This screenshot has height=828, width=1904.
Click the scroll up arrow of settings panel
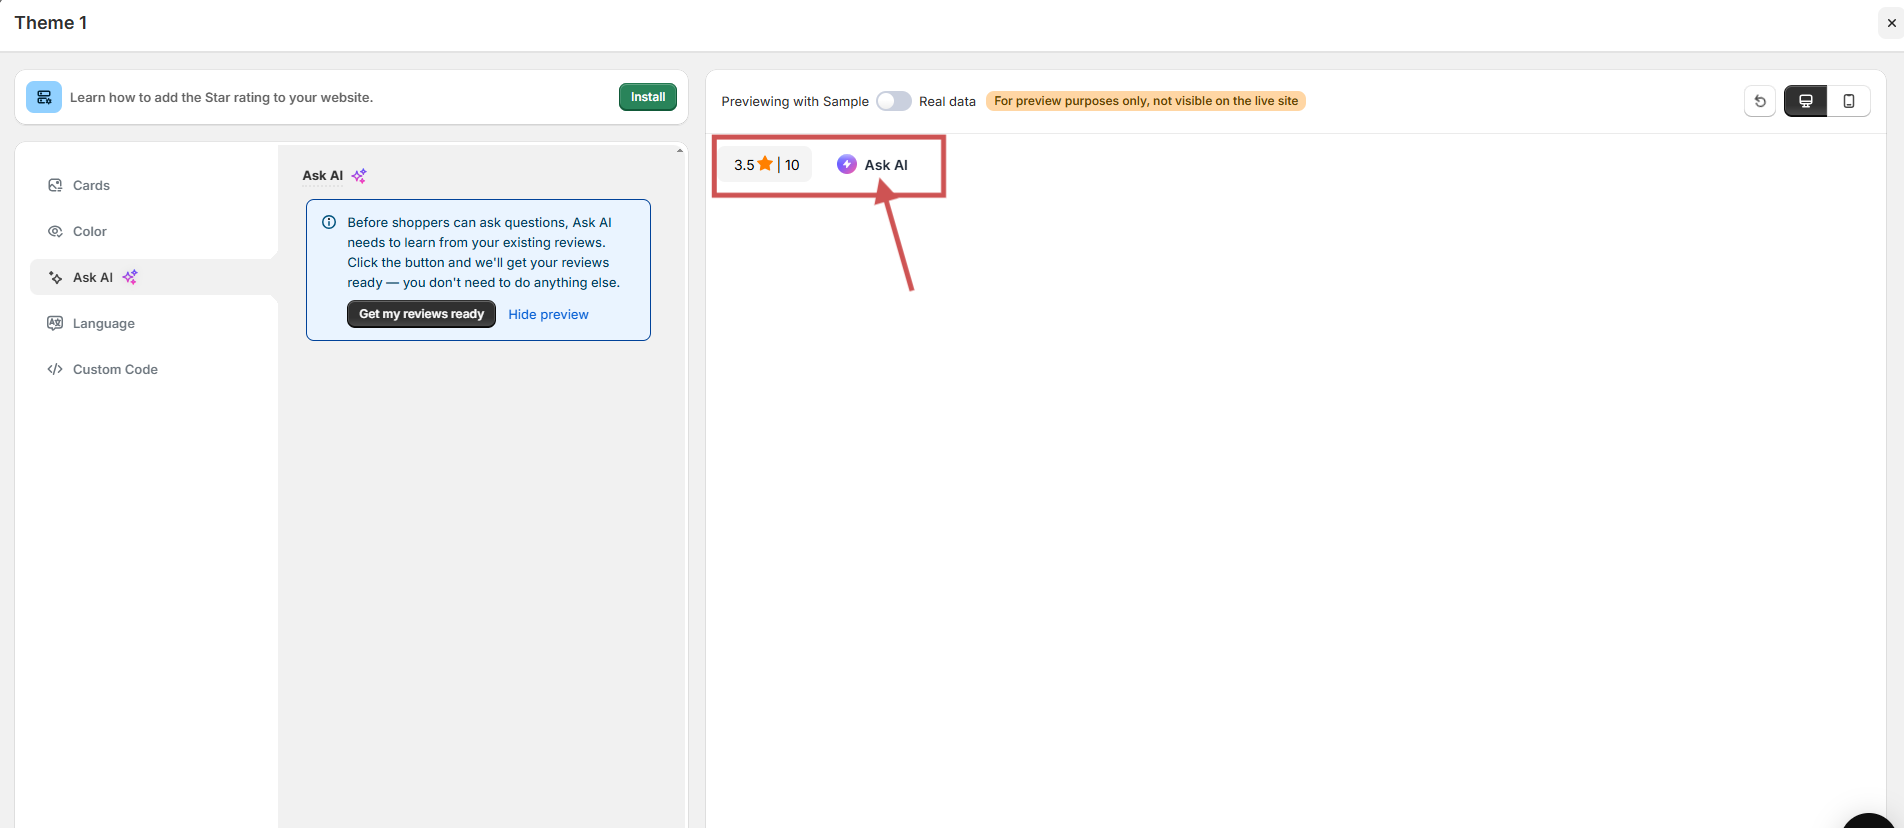(x=680, y=151)
